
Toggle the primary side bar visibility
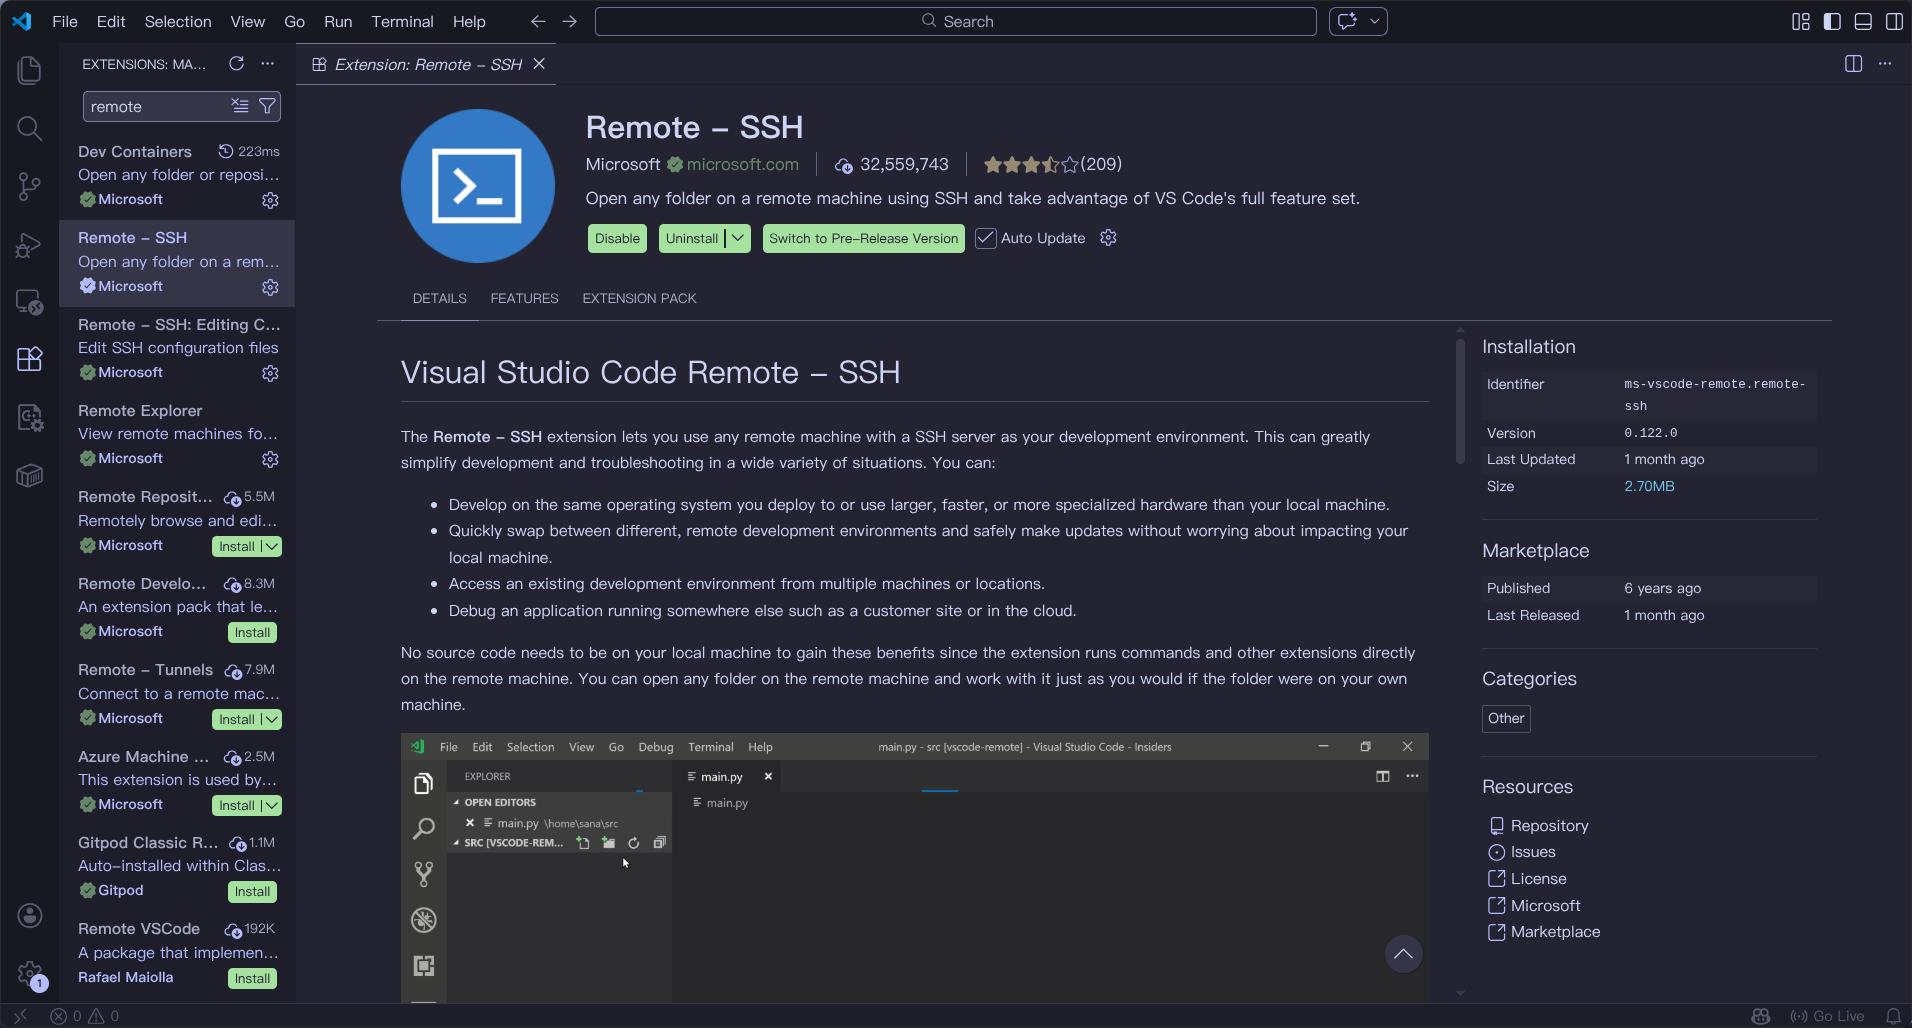[1832, 22]
